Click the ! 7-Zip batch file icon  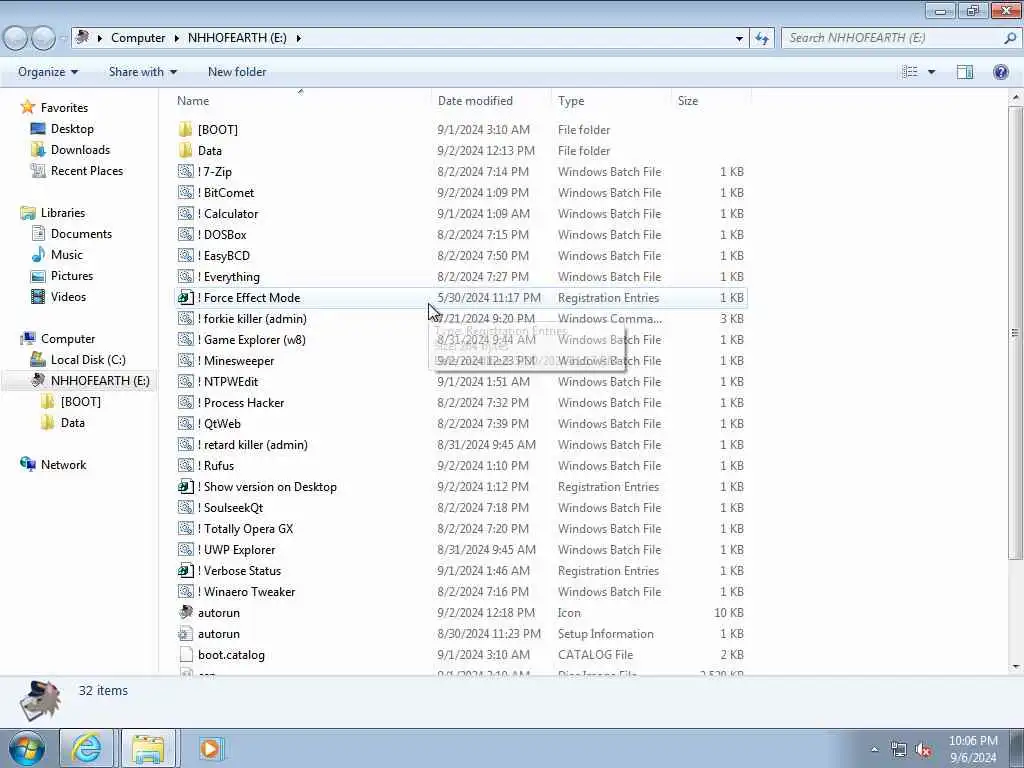click(185, 172)
